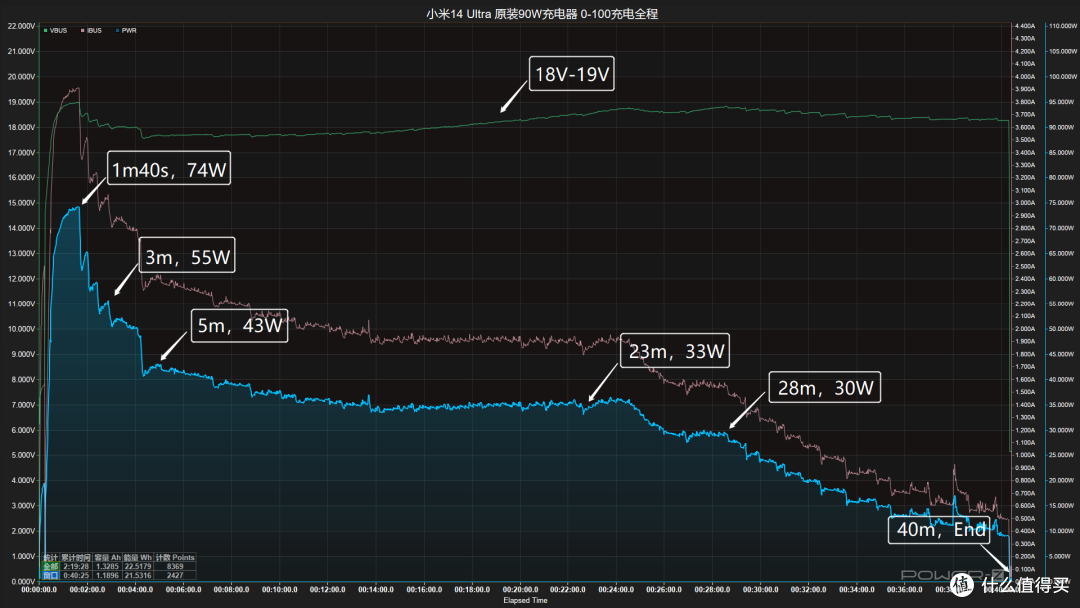Click the 00:10:00.0 time axis label
The image size is (1080, 608).
tap(280, 590)
